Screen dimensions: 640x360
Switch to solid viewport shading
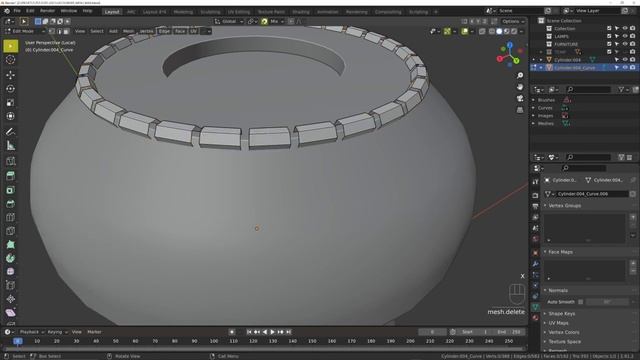point(499,31)
